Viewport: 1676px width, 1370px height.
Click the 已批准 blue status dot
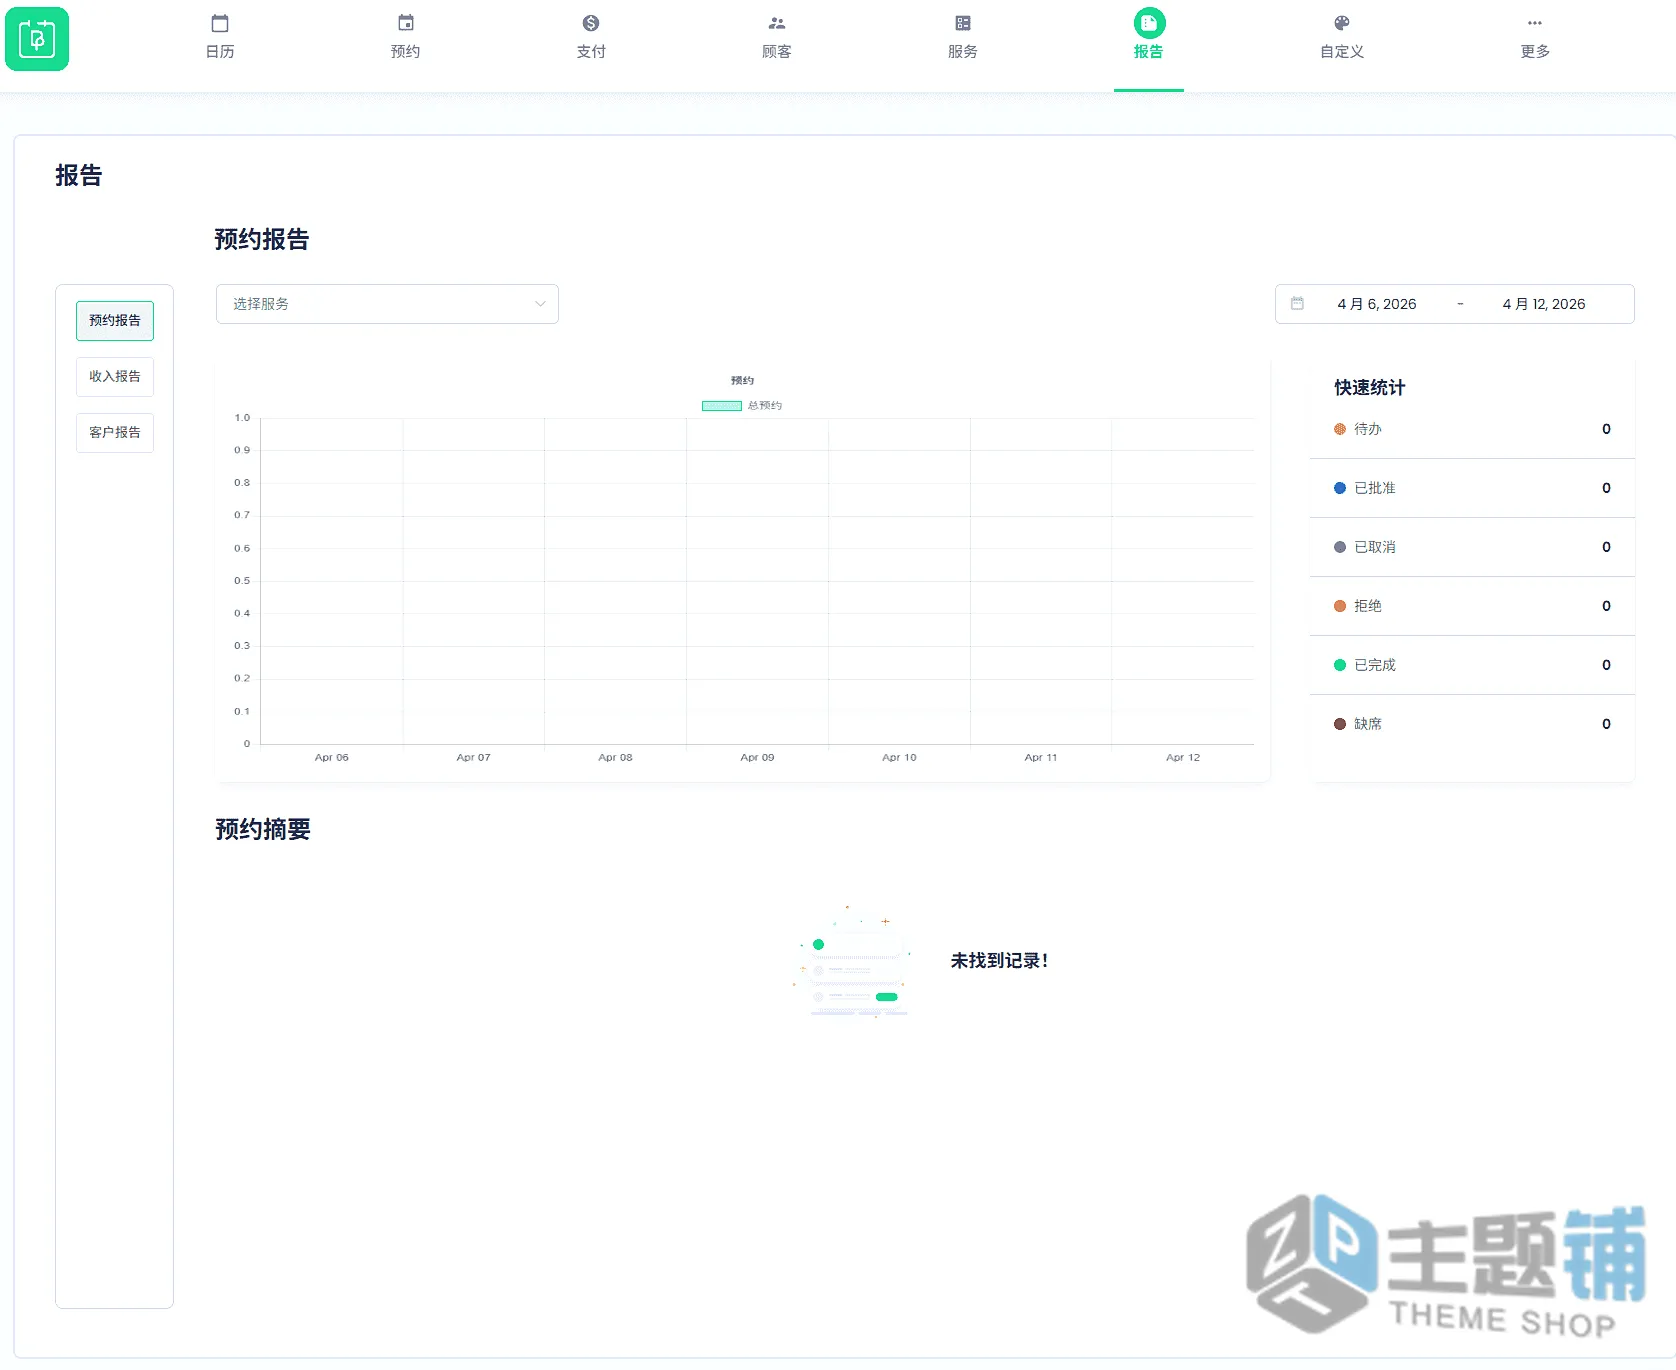[1340, 488]
